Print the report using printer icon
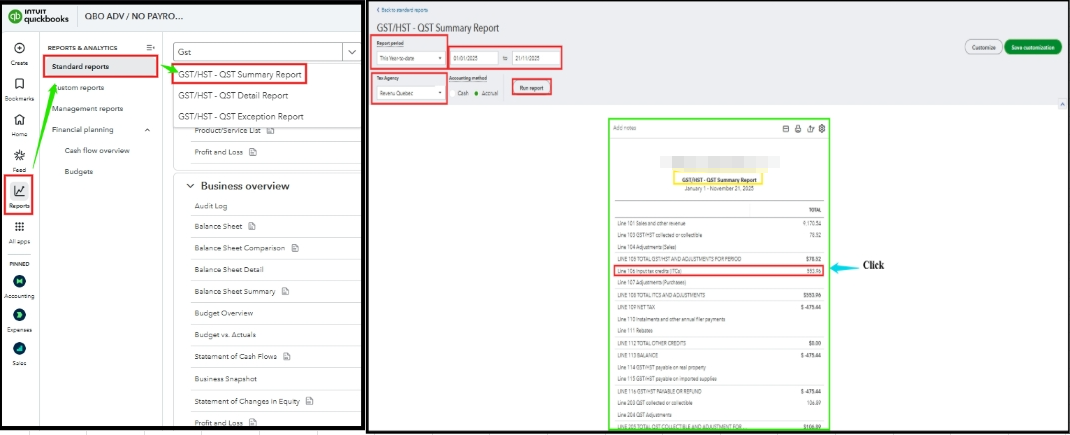 [x=798, y=128]
